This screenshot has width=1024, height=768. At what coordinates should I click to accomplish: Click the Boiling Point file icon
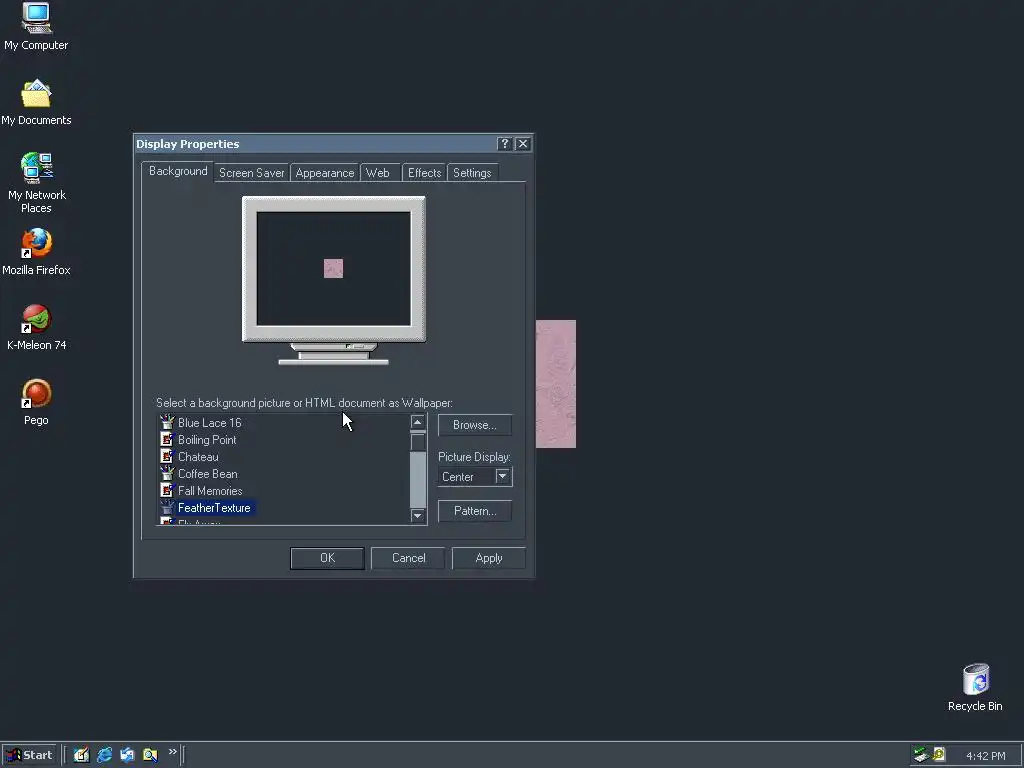pos(167,439)
